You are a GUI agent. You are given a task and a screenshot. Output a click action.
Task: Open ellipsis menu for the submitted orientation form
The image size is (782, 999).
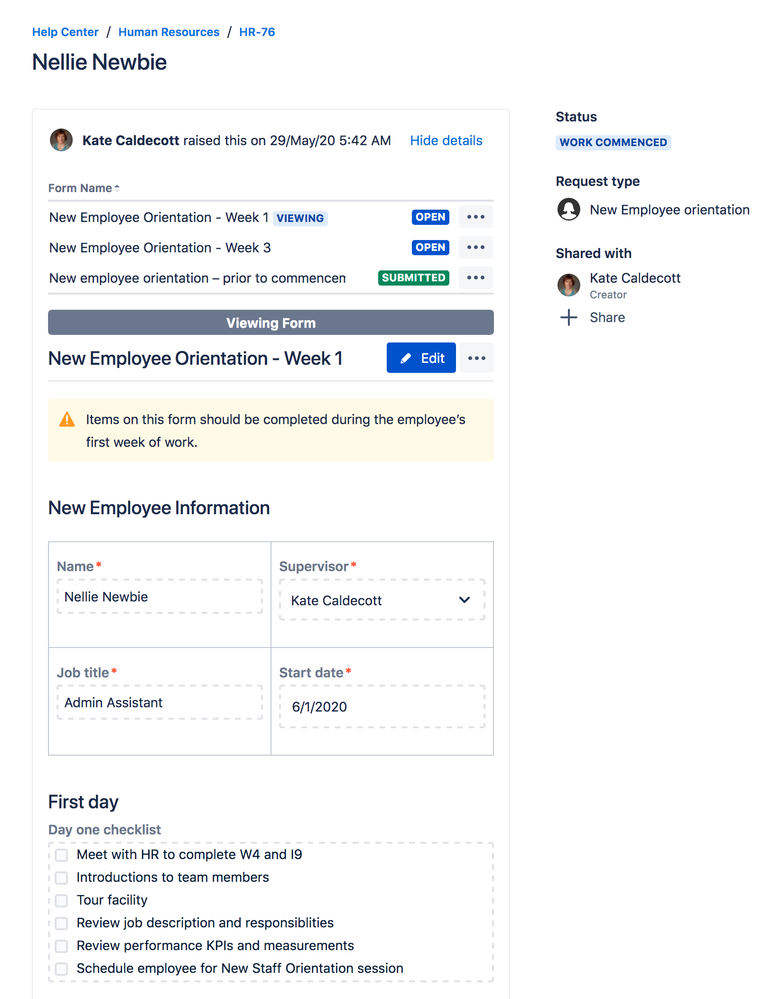(476, 277)
